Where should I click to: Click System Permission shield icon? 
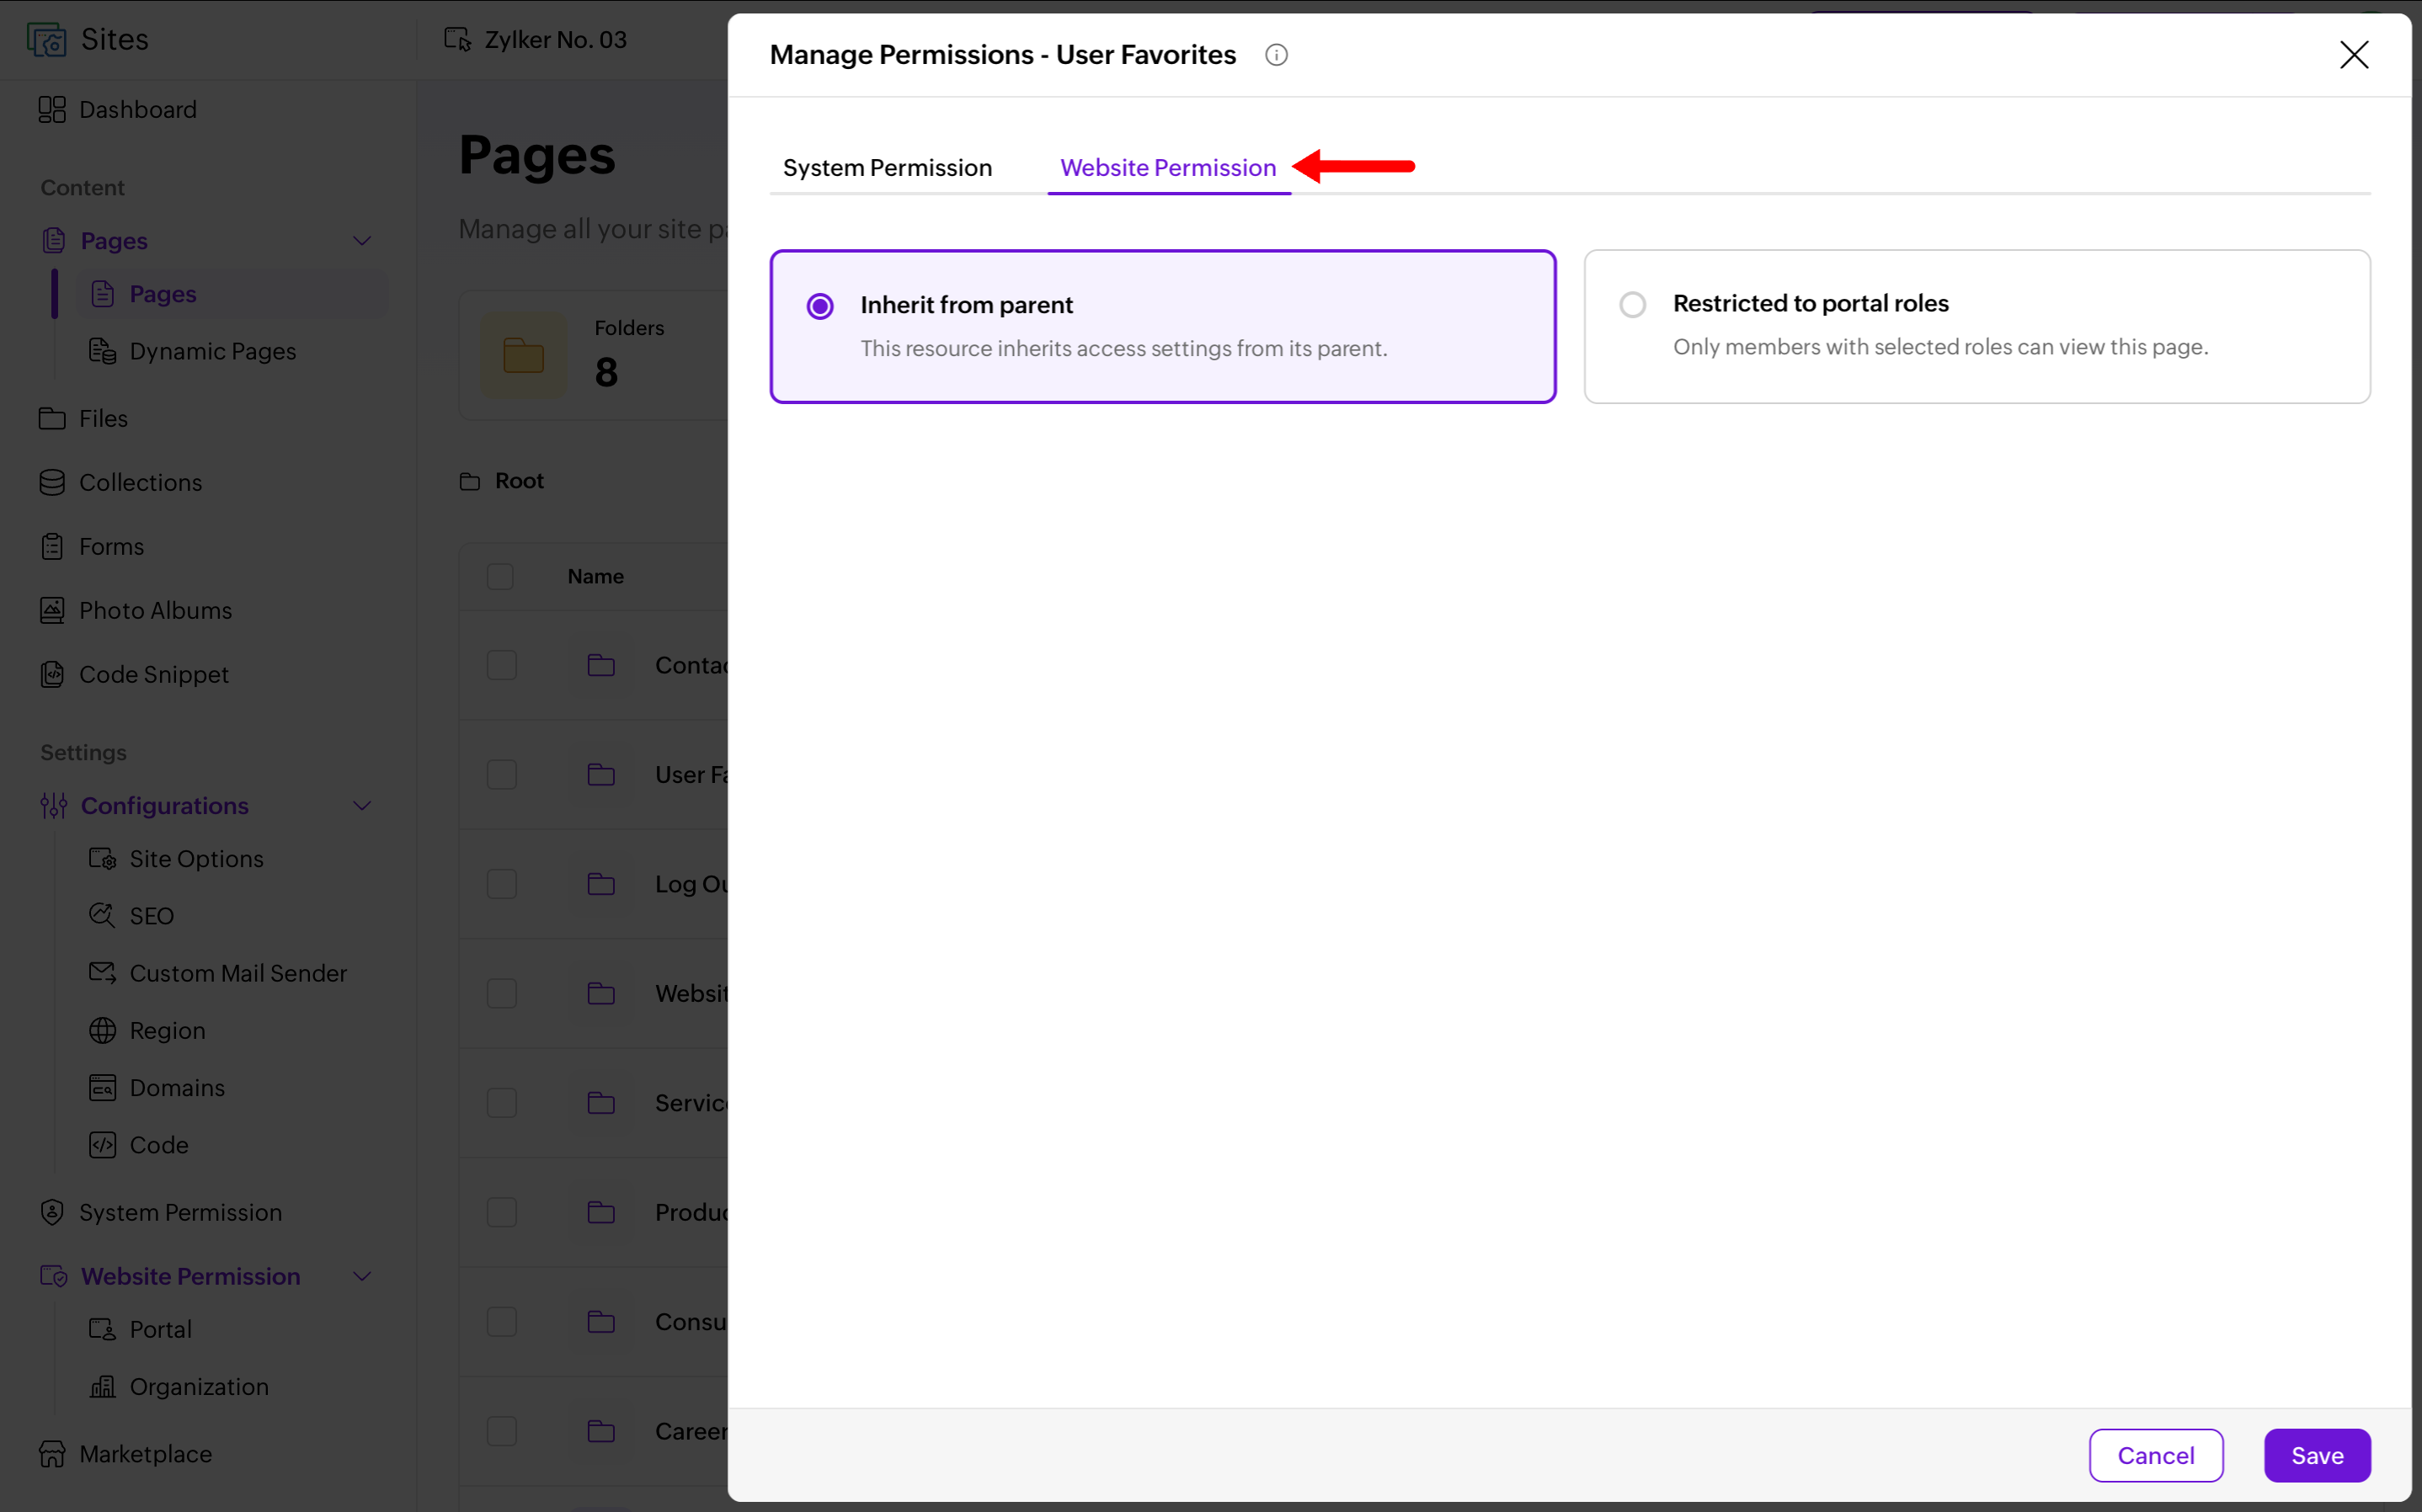(52, 1212)
